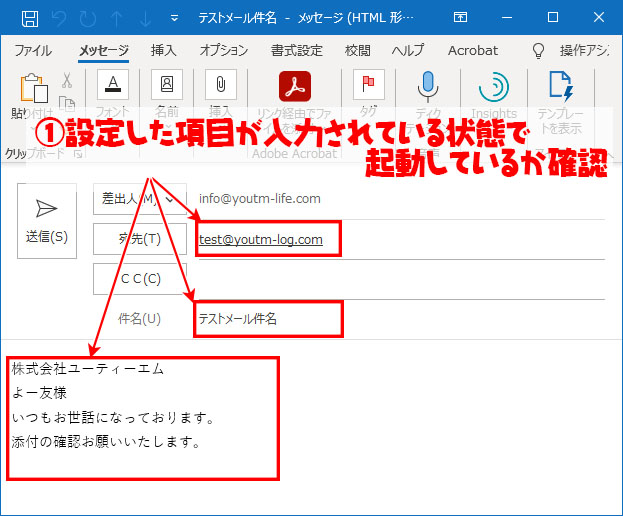The height and width of the screenshot is (516, 623).
Task: Click the empty CC input field
Action: click(401, 280)
